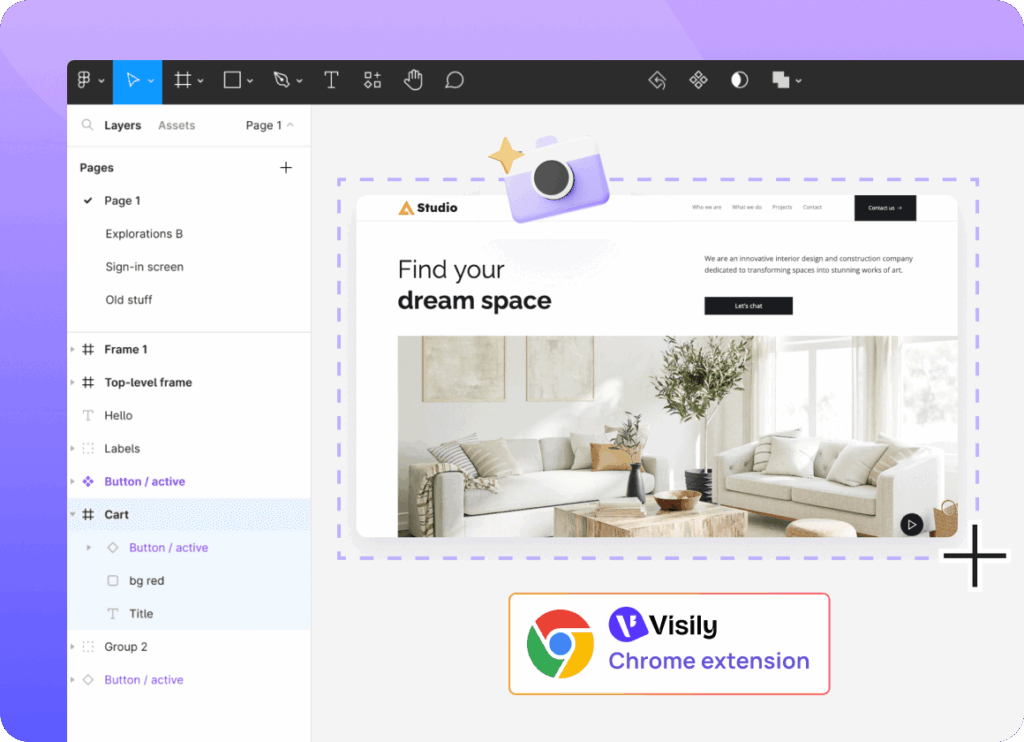1024x742 pixels.
Task: Open the Resources components tool
Action: (x=372, y=80)
